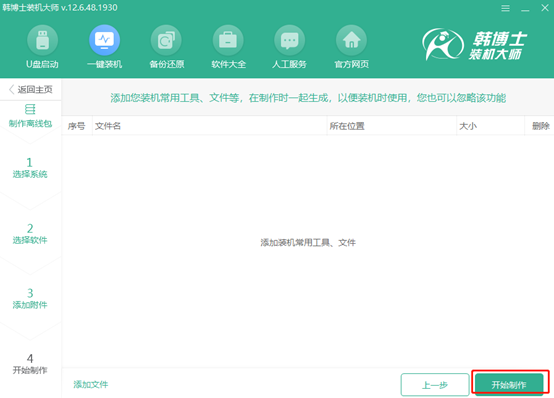Select step 2 选择软件
Viewport: 554px width, 398px height.
coord(30,234)
